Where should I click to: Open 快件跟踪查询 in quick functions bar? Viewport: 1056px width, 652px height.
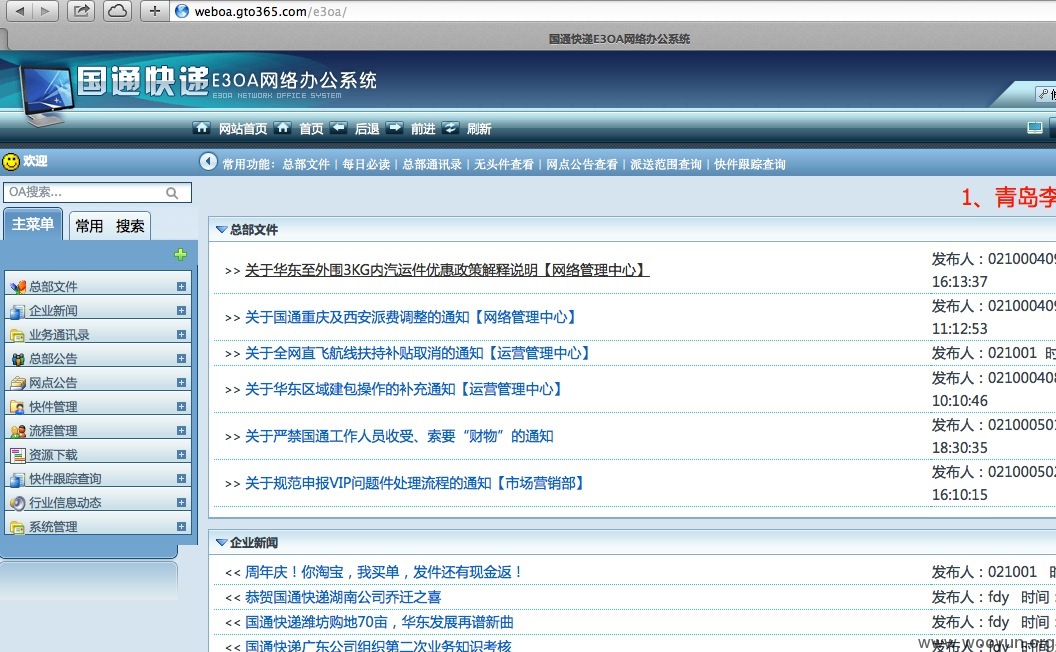[750, 164]
